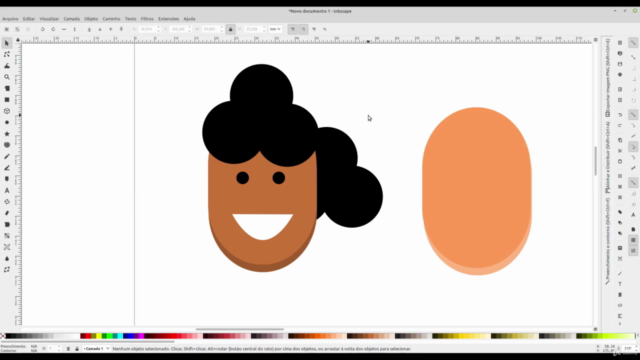Select the Pen Bezier tool
This screenshot has width=640, height=360.
[x=7, y=168]
